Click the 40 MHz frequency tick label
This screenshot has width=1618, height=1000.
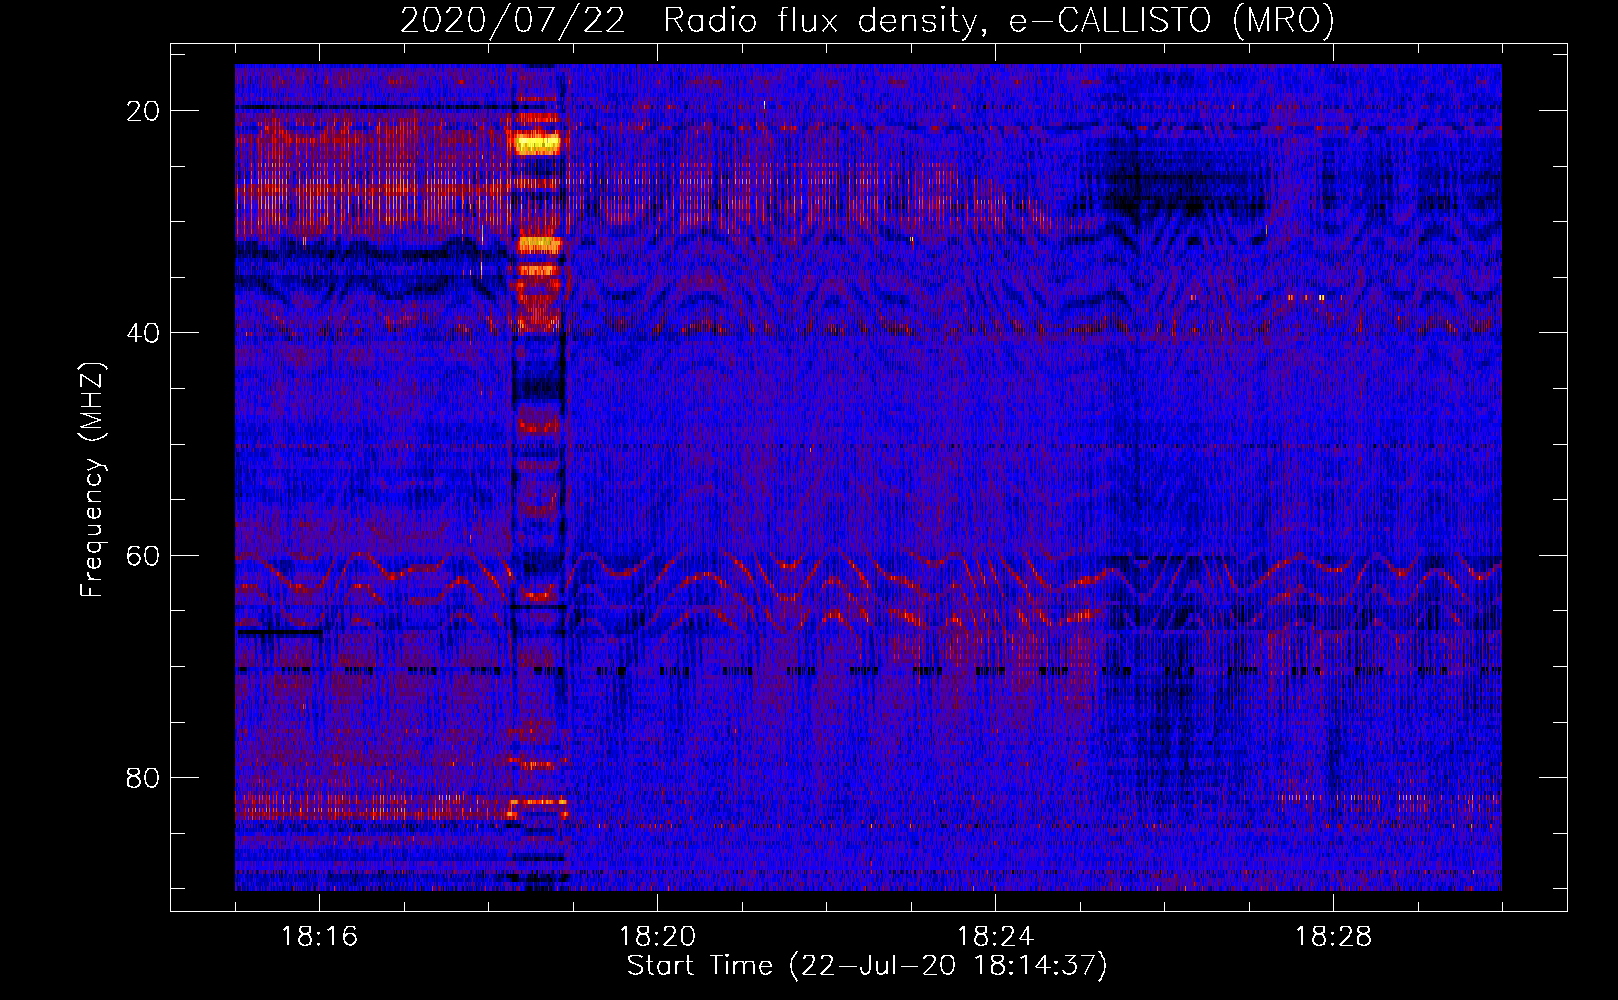click(143, 333)
